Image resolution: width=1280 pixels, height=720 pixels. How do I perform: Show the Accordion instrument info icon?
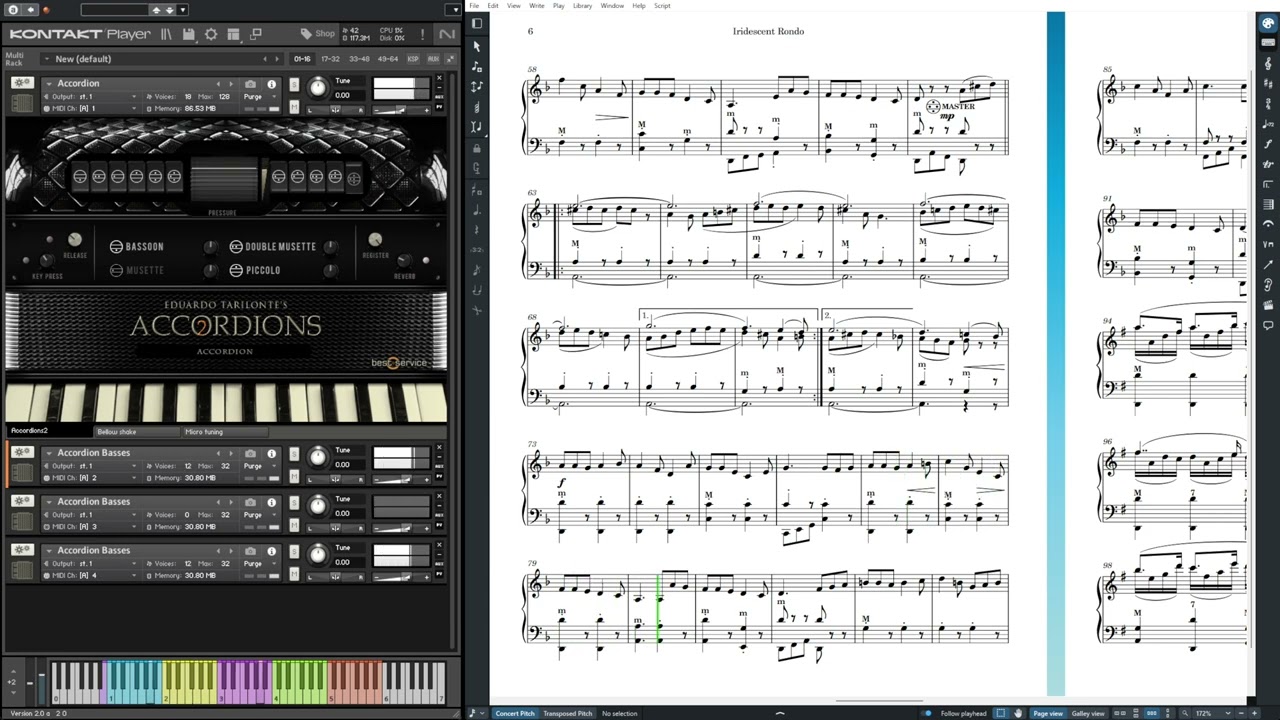click(x=271, y=84)
